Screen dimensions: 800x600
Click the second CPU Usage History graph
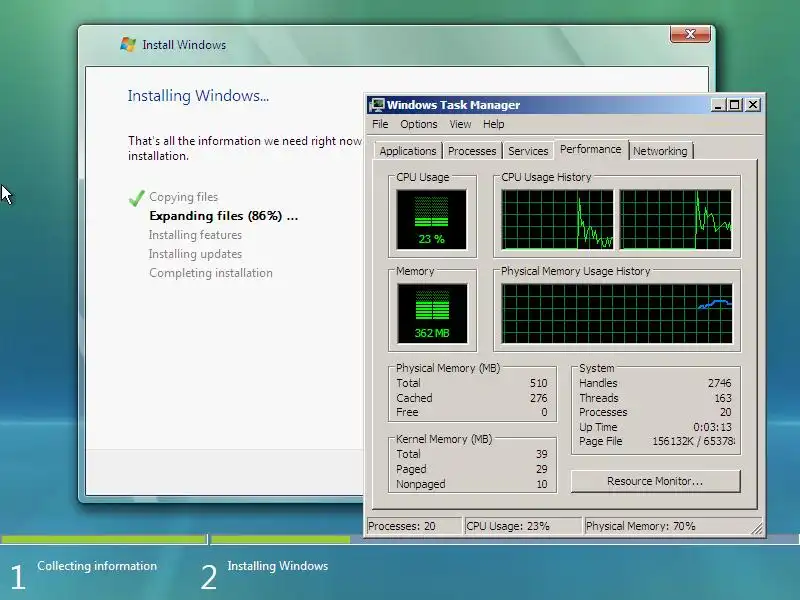pyautogui.click(x=676, y=220)
